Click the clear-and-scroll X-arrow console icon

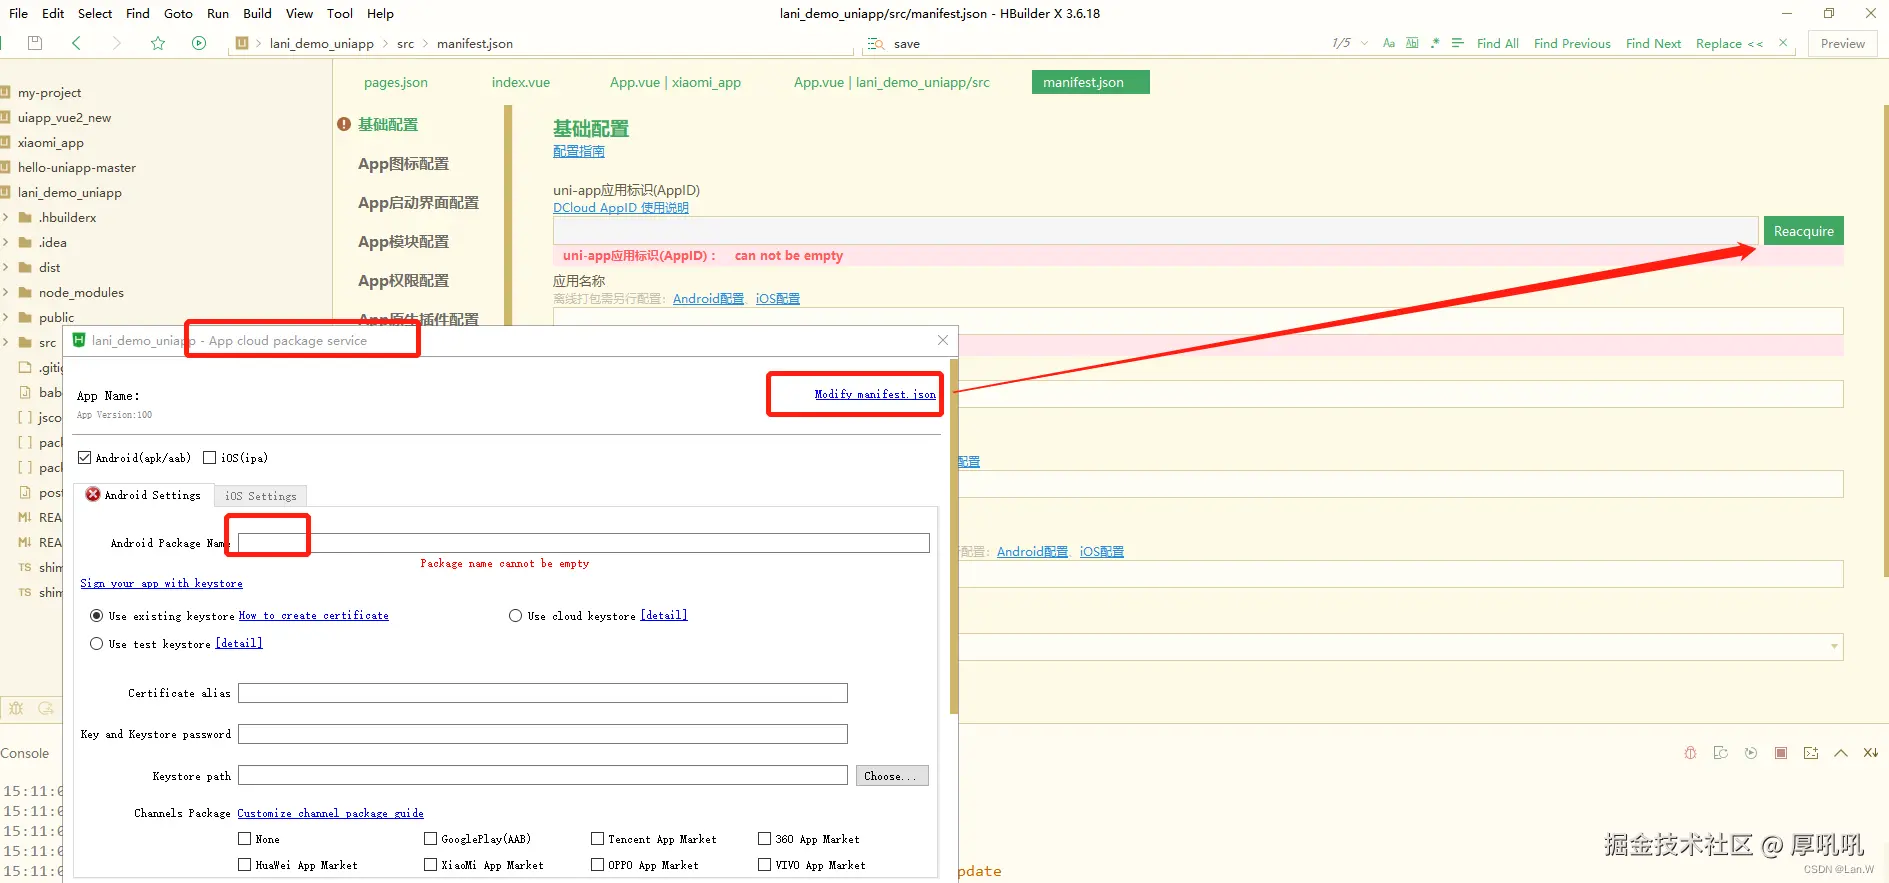click(x=1871, y=753)
